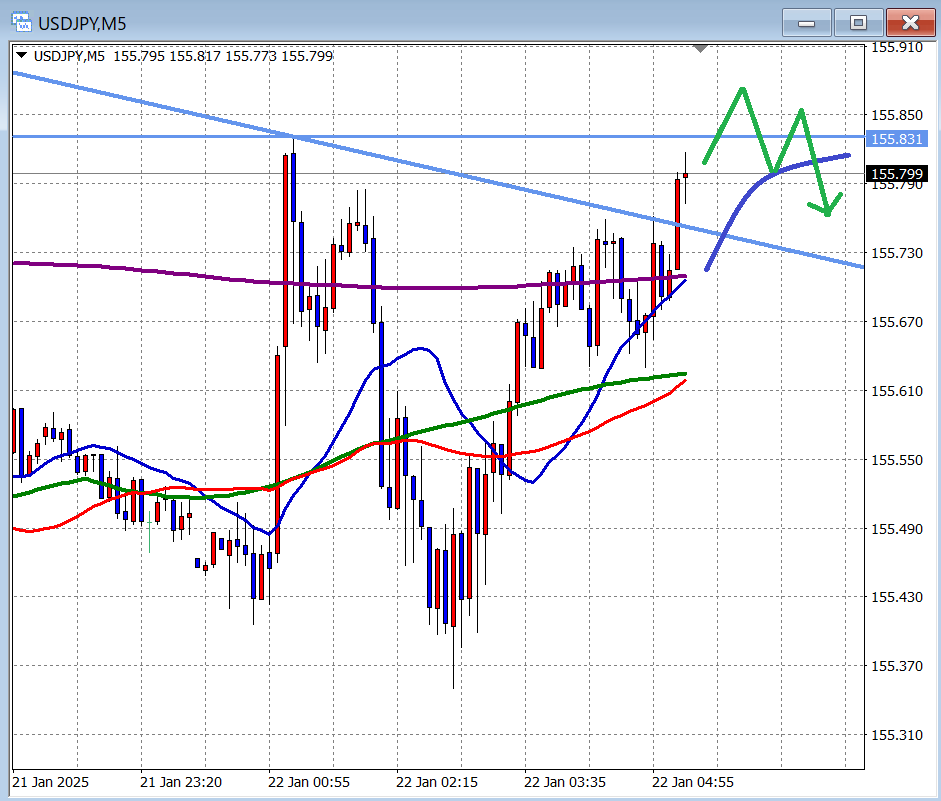Screen dimensions: 941x801
Task: Select the purple moving average line
Action: [x=150, y=267]
